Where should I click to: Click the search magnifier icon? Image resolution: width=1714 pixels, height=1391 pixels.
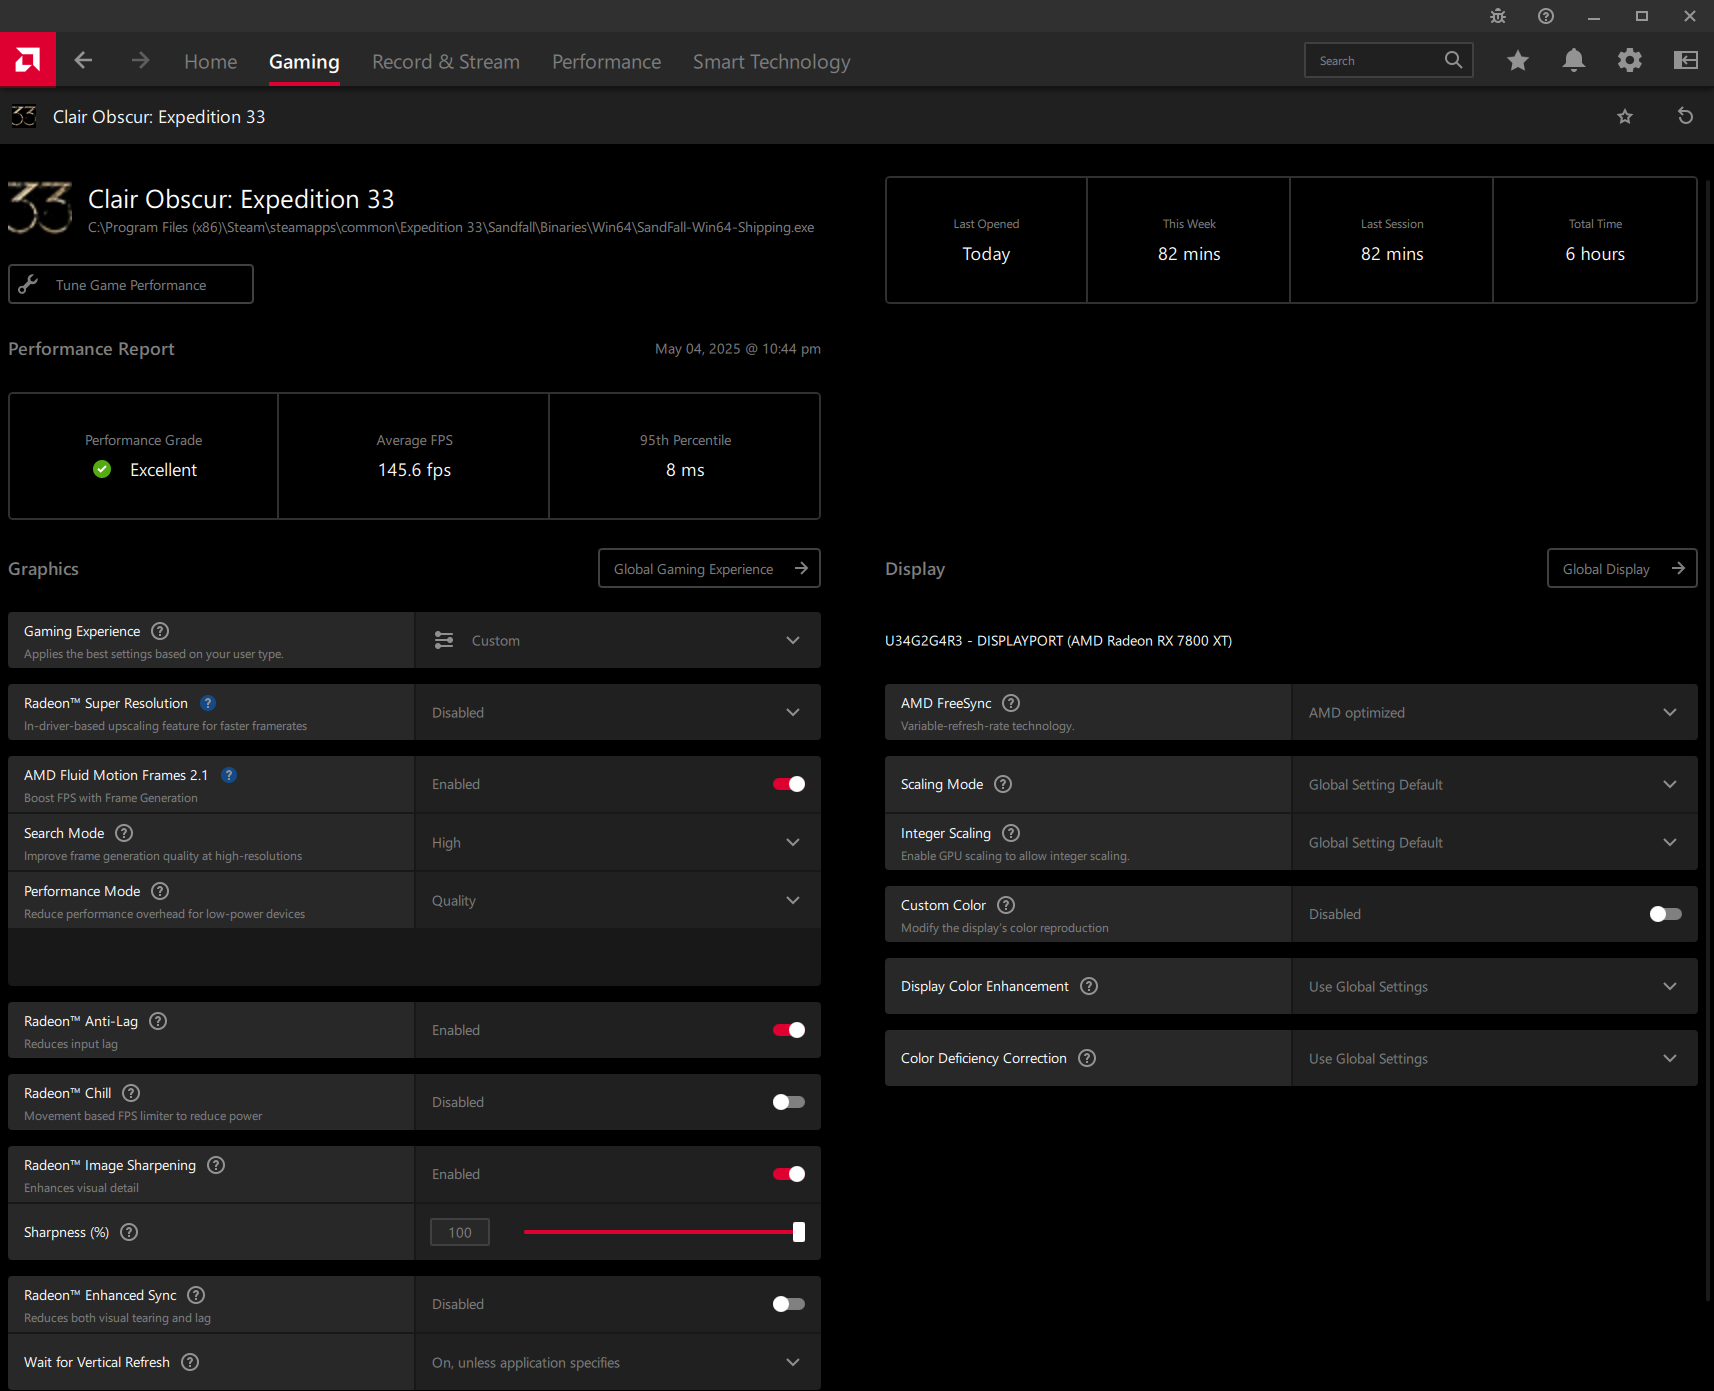1453,60
